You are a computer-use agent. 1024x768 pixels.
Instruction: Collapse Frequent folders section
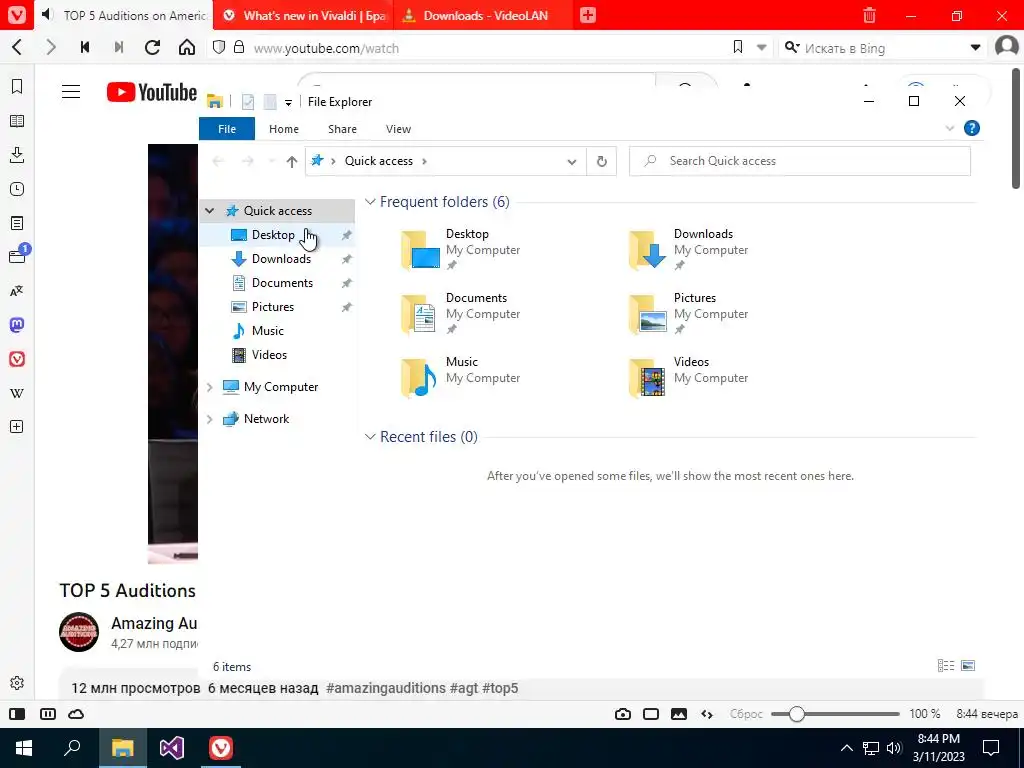370,202
